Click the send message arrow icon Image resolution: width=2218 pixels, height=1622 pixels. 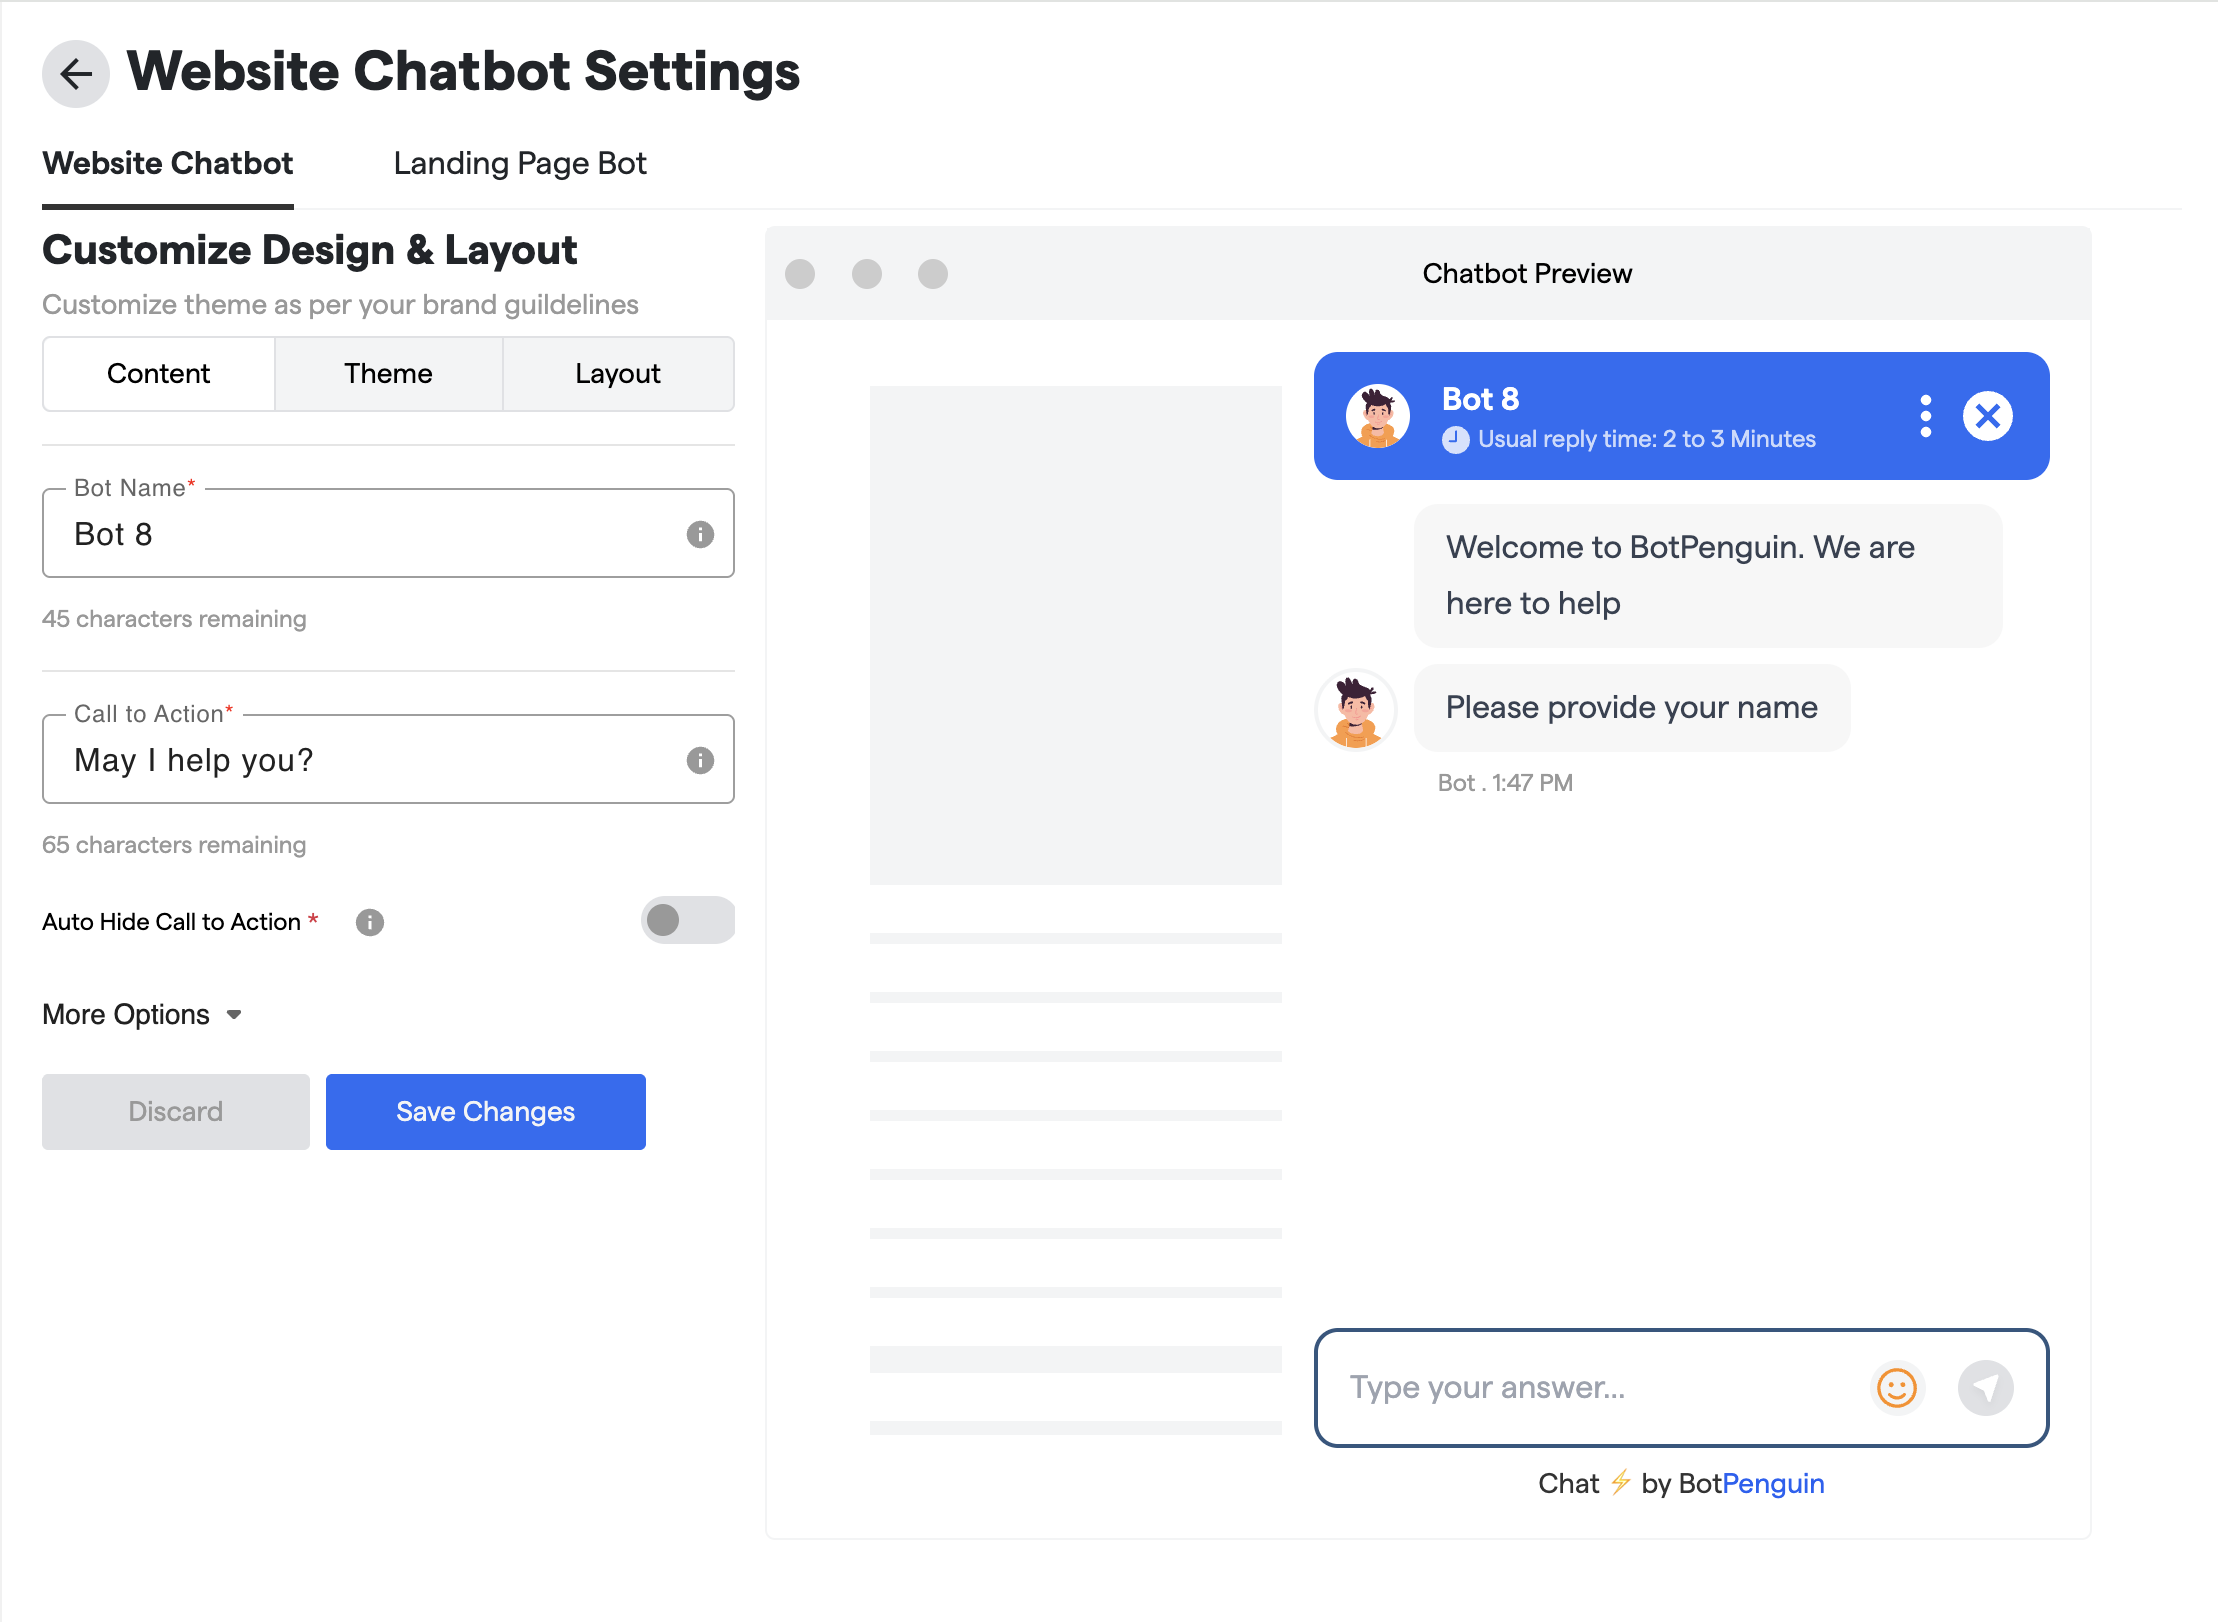tap(1985, 1387)
